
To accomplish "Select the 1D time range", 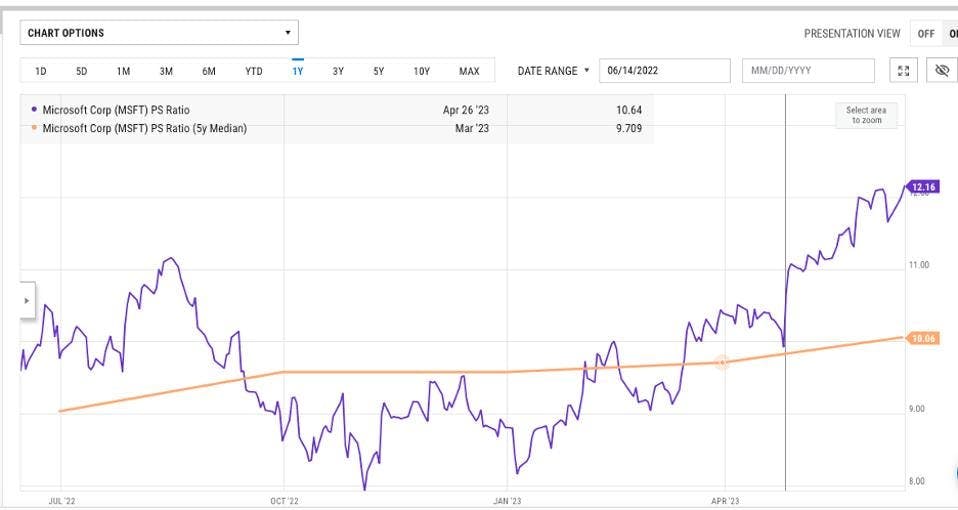I will [x=41, y=71].
